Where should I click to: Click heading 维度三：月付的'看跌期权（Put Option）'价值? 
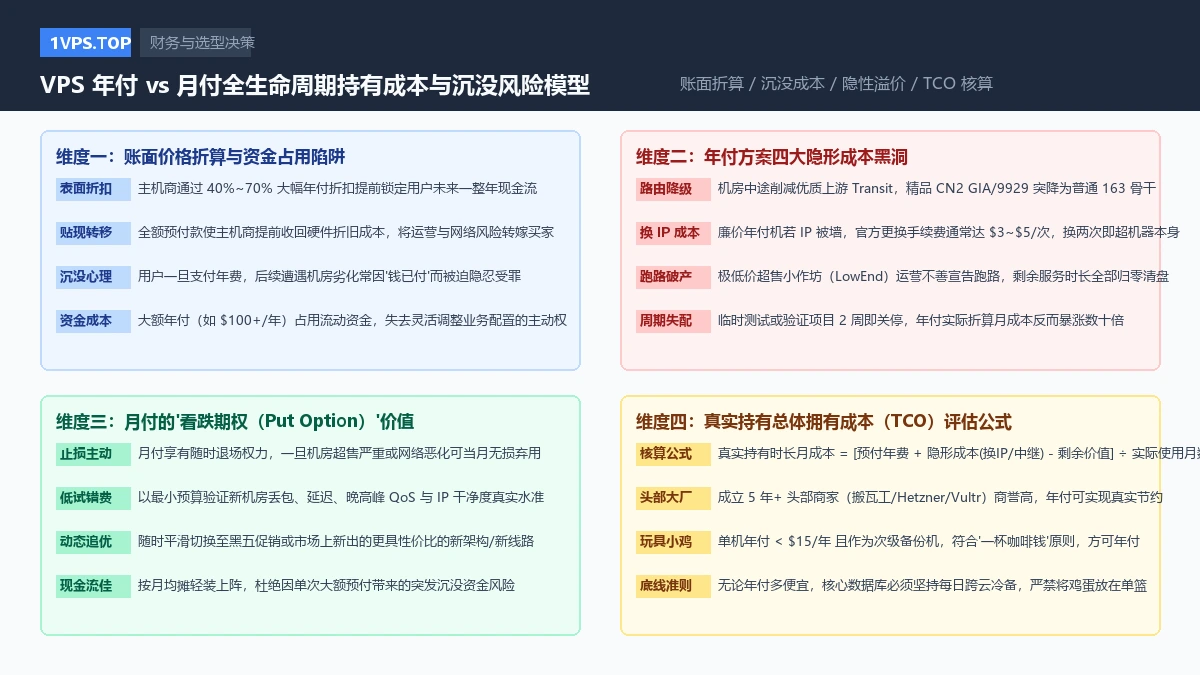(235, 422)
